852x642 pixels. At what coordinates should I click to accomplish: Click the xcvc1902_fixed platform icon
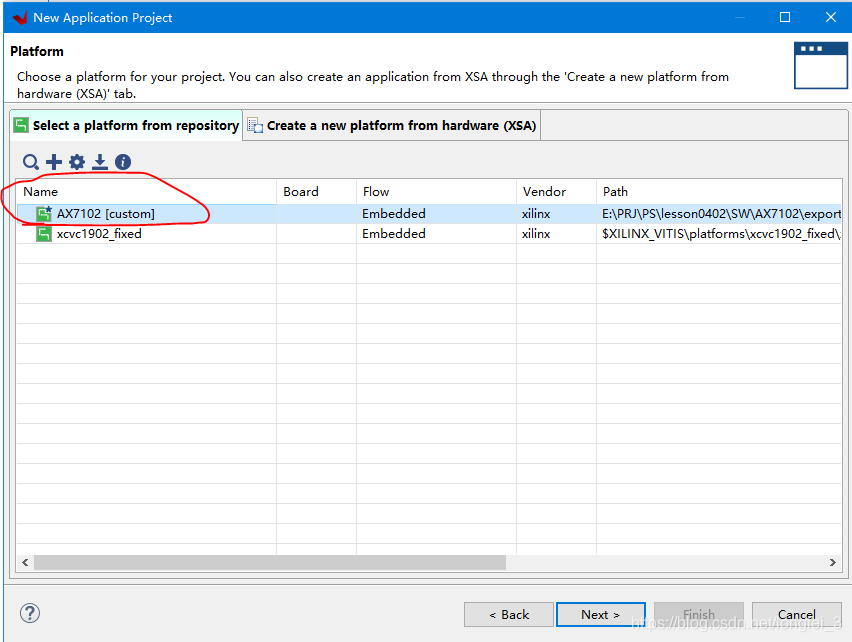click(44, 234)
